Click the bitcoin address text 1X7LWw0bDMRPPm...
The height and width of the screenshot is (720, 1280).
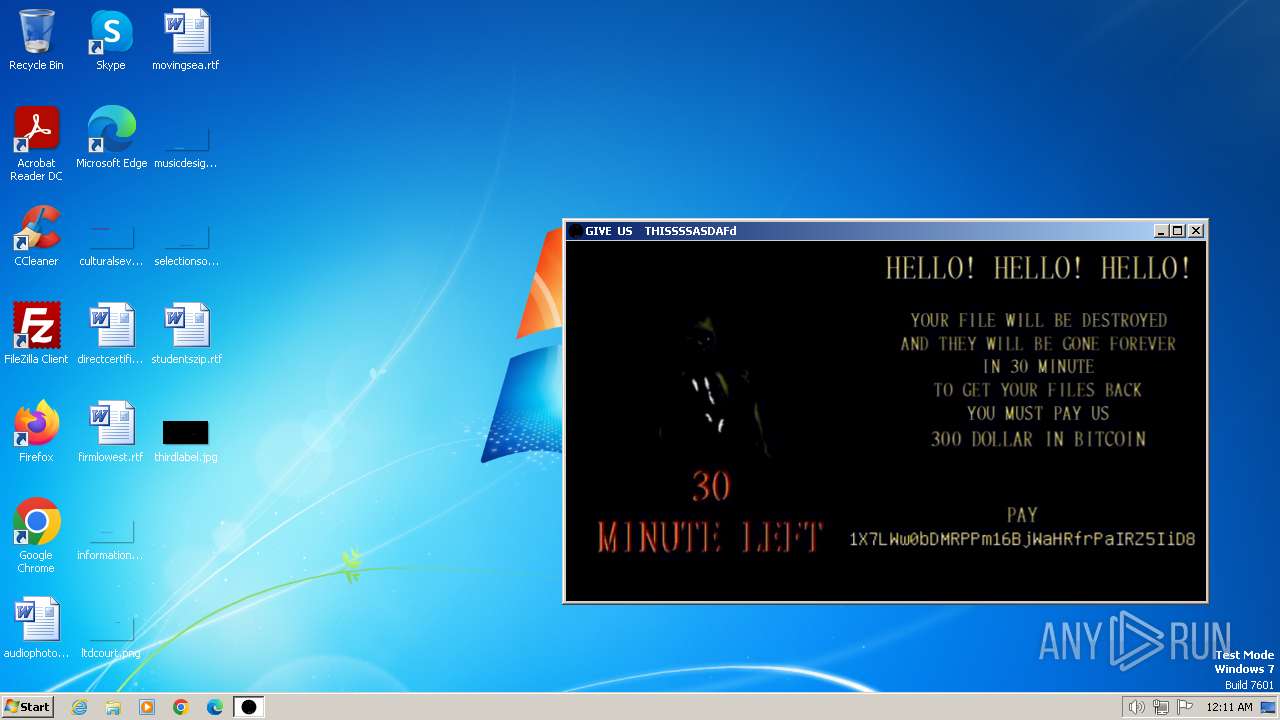[1022, 539]
